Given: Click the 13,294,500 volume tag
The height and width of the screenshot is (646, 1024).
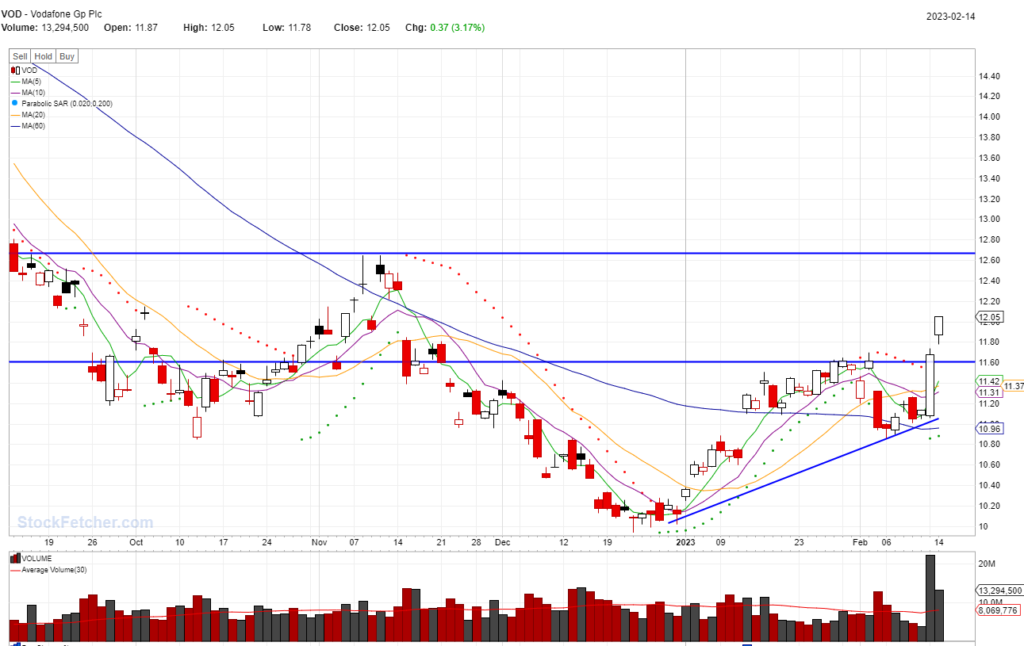Looking at the screenshot, I should click(1000, 590).
